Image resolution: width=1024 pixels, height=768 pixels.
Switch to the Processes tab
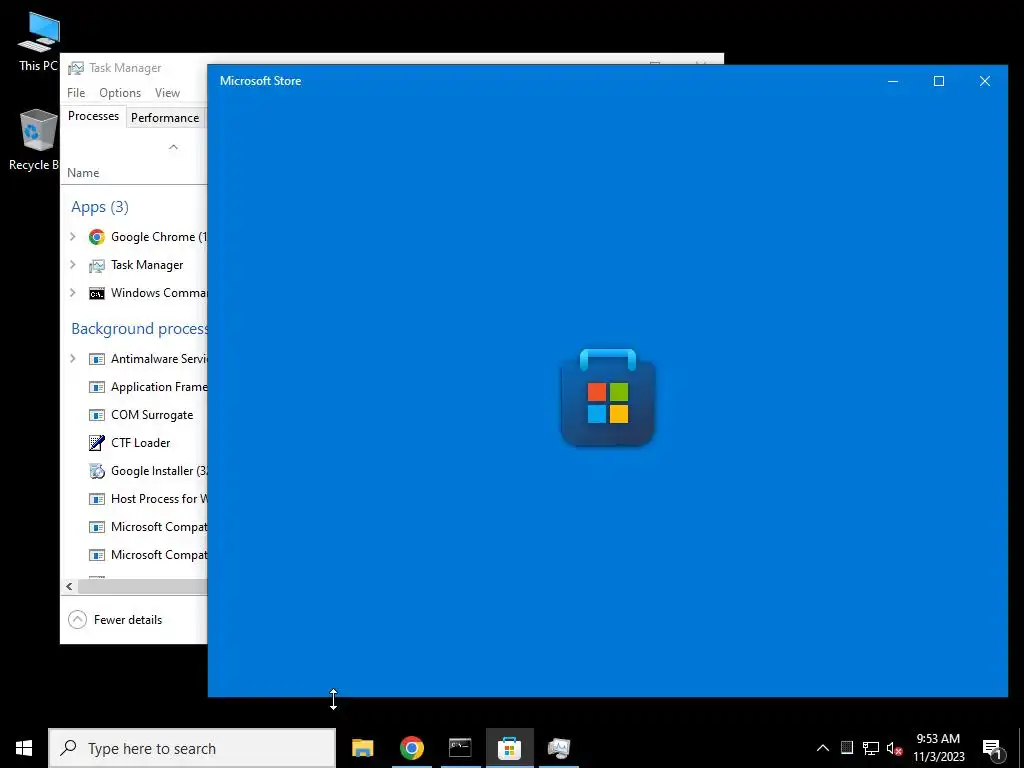[x=93, y=116]
